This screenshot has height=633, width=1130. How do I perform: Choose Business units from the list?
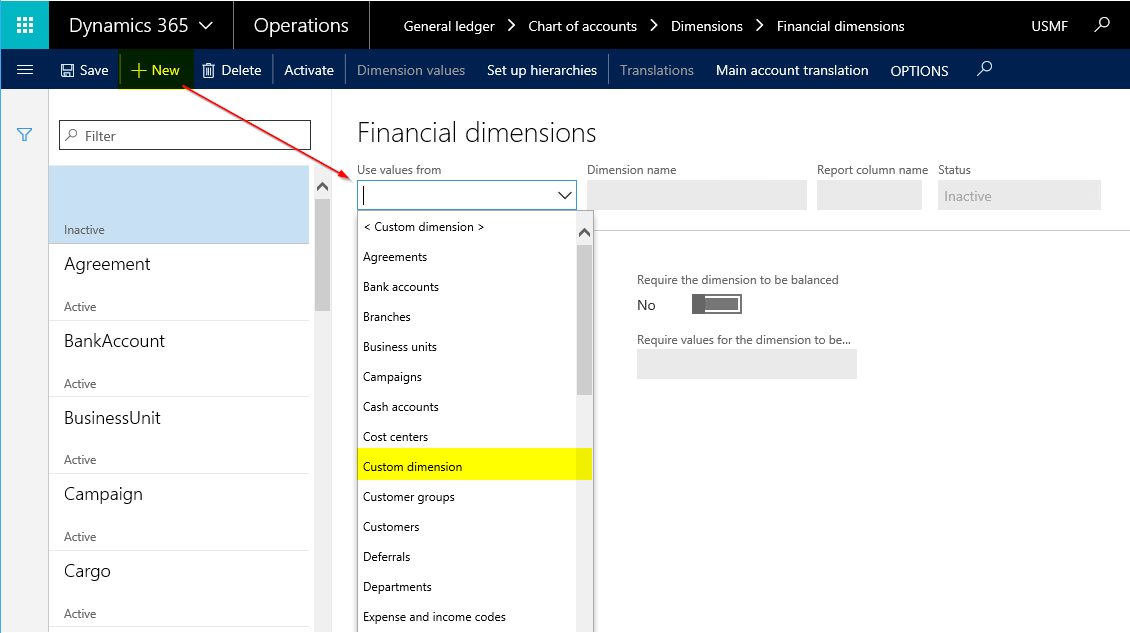click(x=467, y=347)
